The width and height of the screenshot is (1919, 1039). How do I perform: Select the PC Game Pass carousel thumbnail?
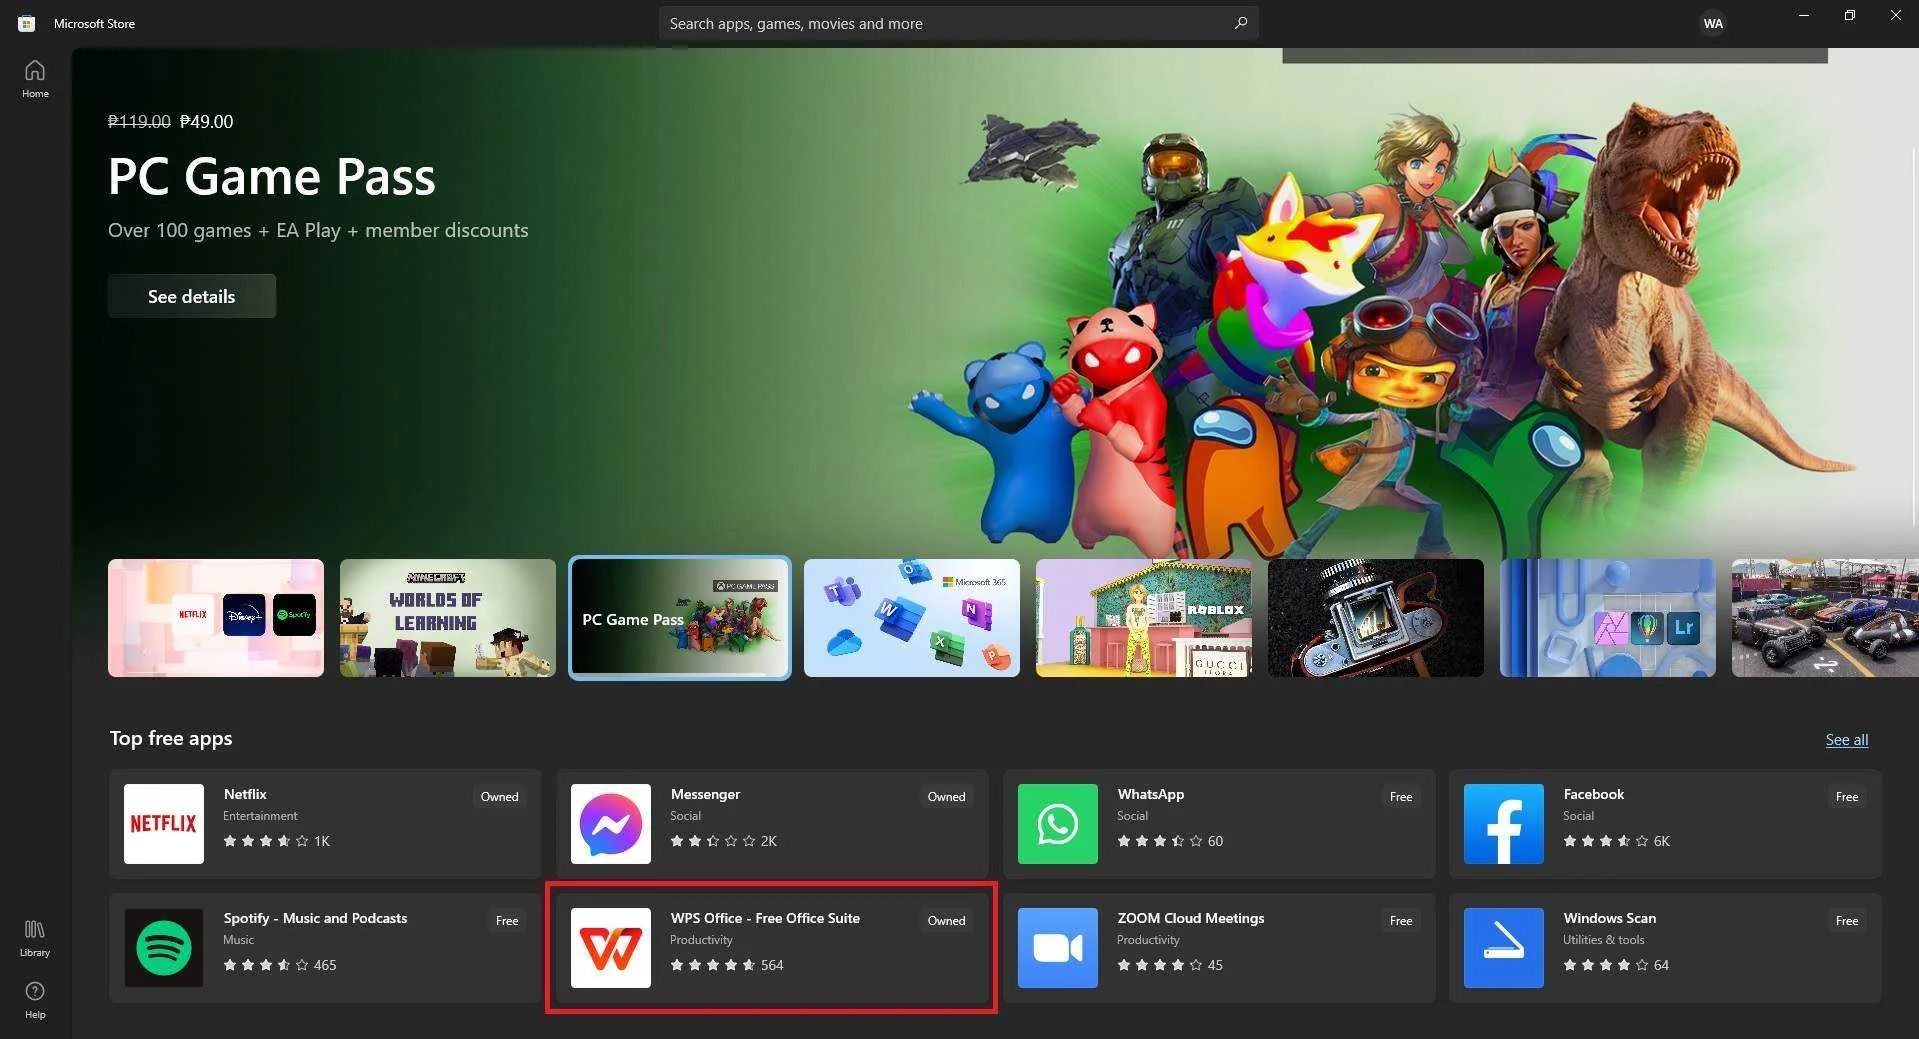[680, 618]
